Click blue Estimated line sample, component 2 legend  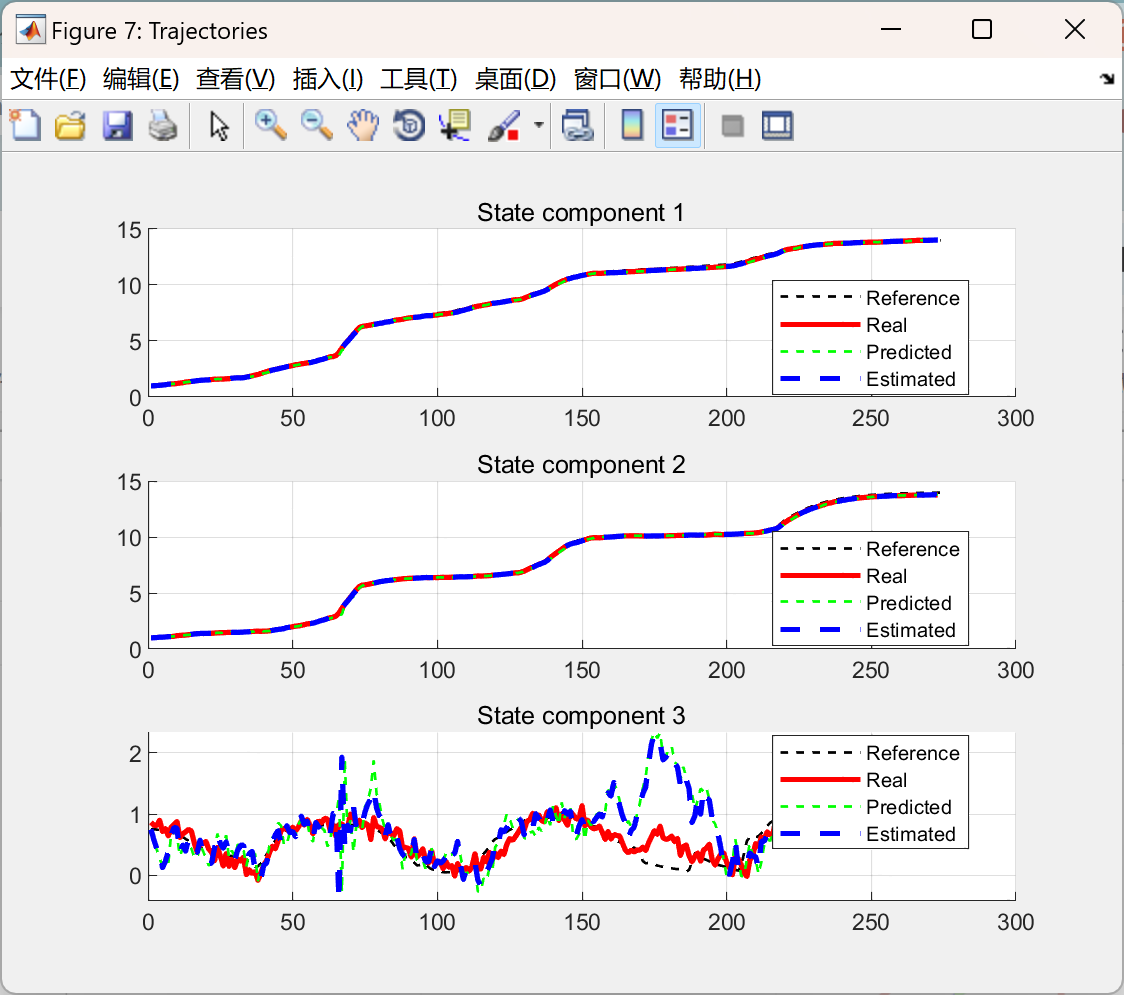click(820, 629)
